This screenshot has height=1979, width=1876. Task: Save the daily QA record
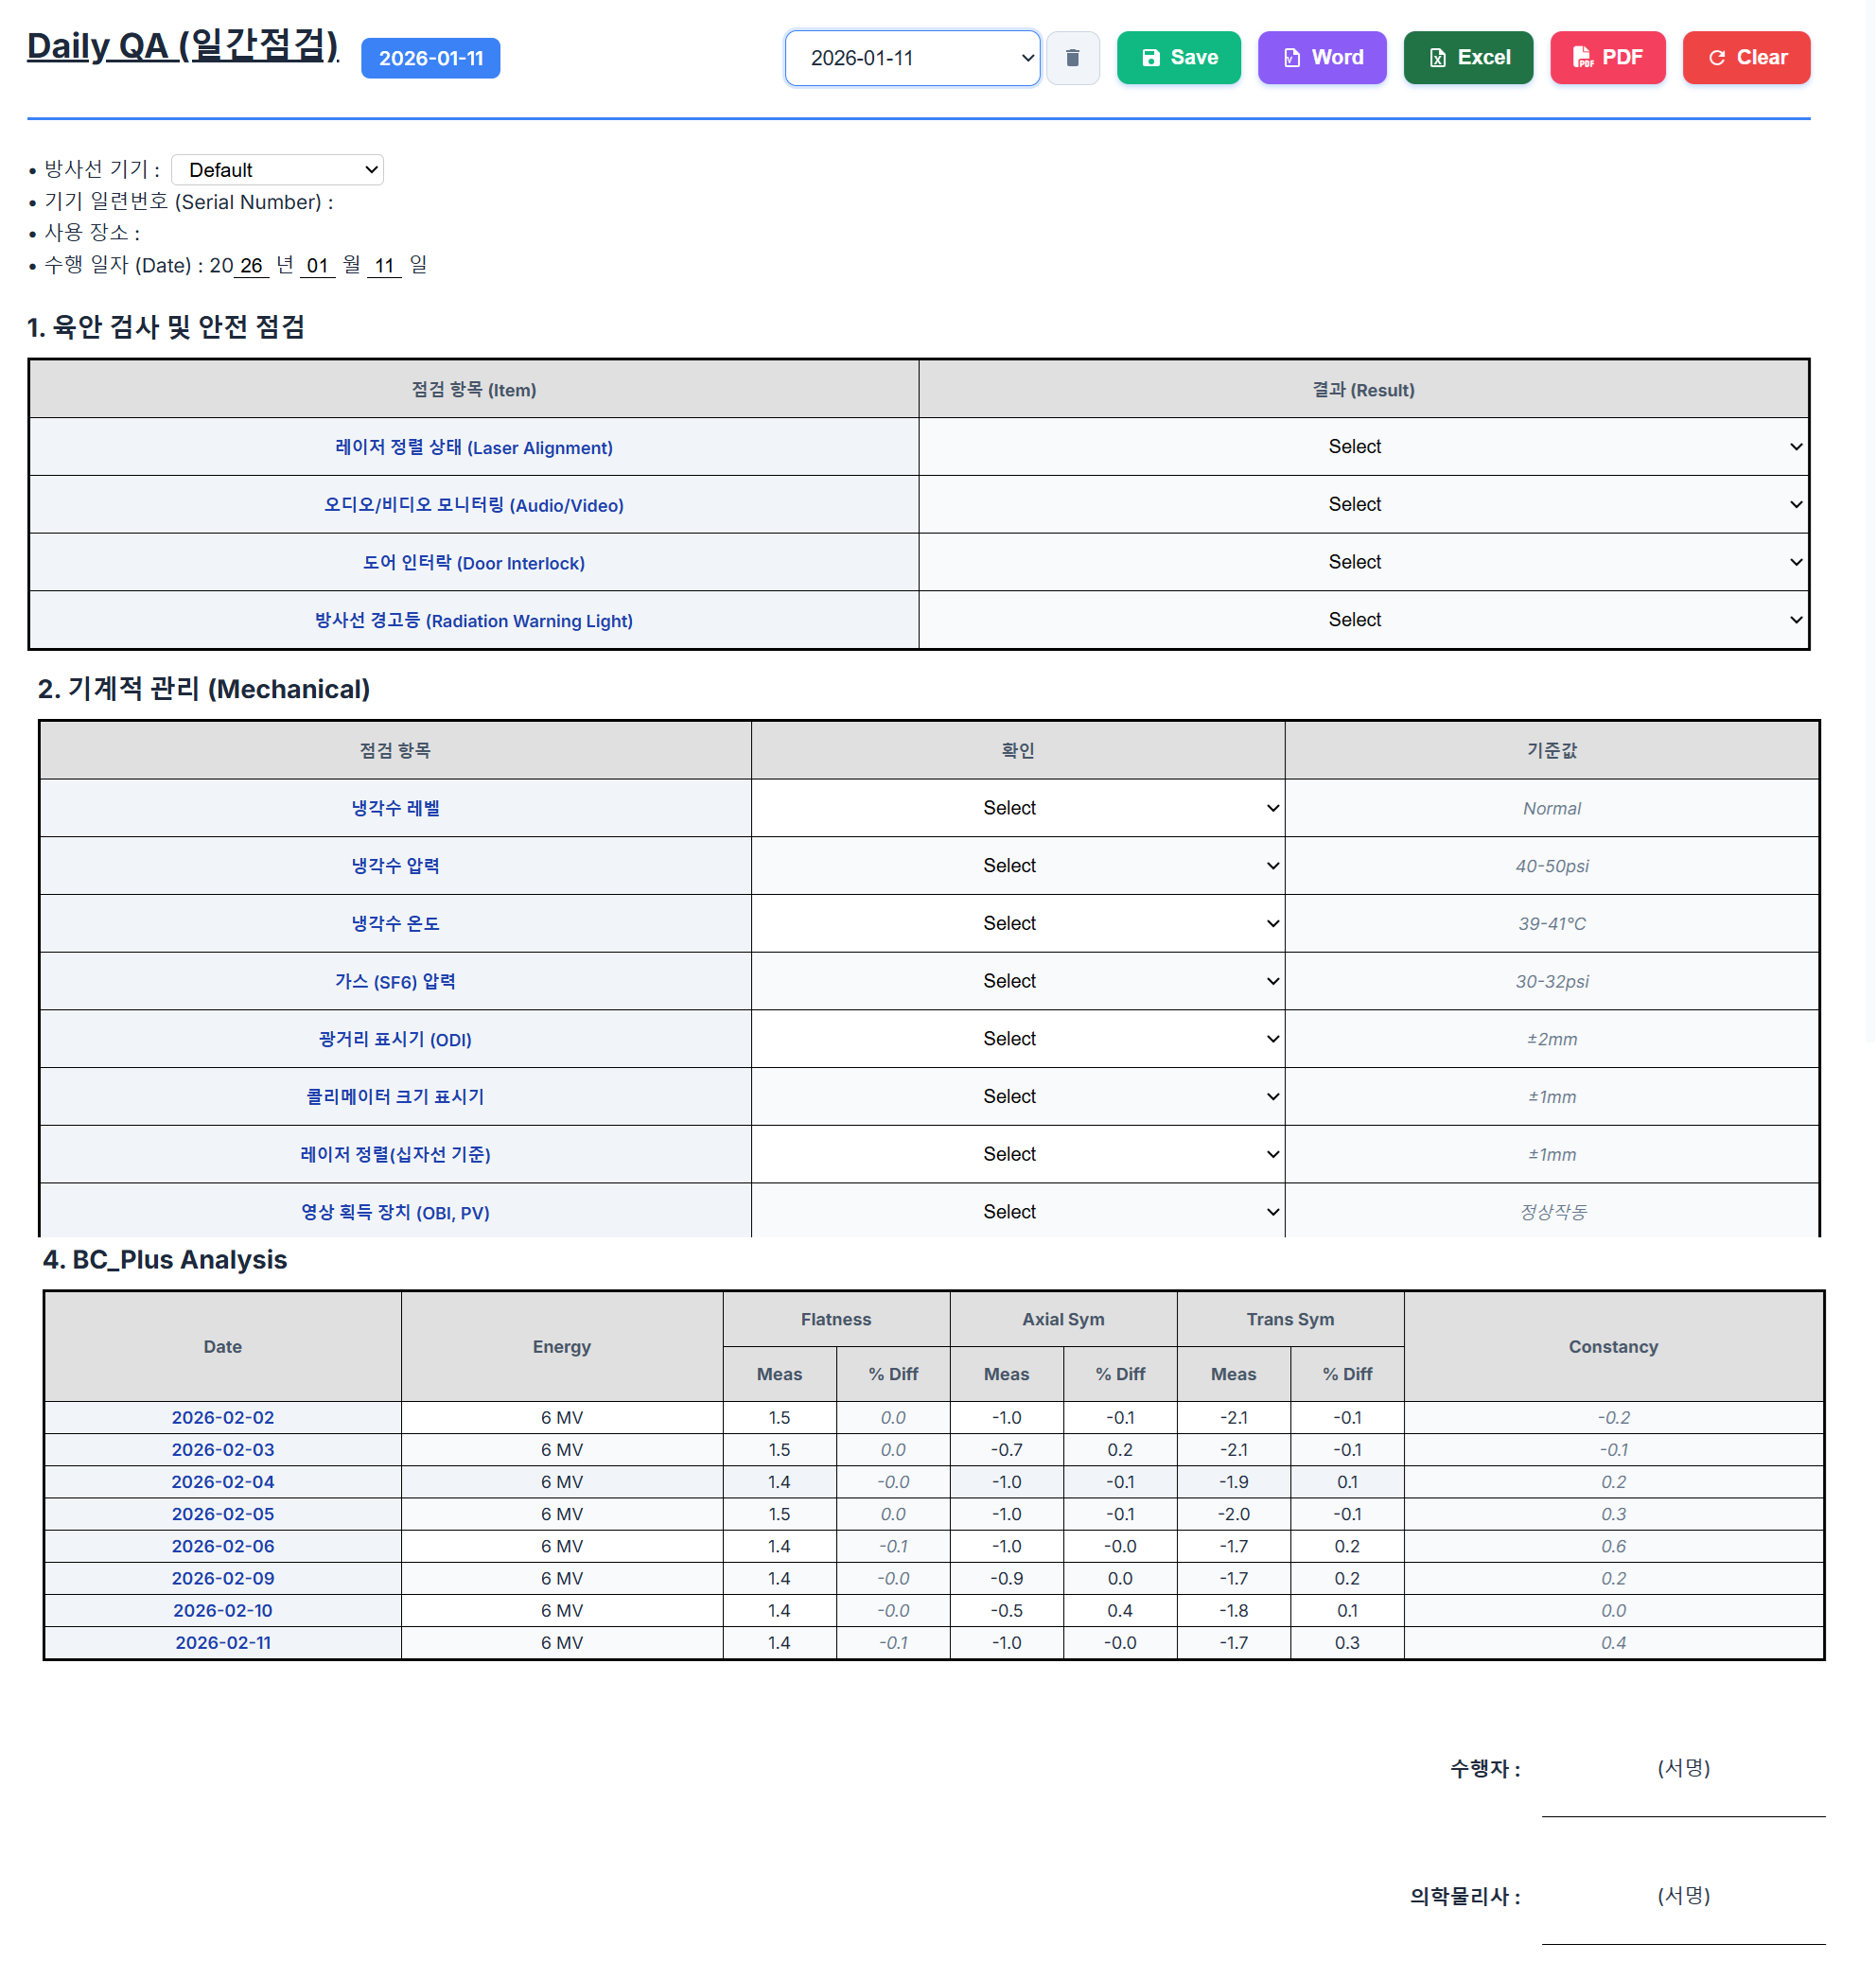1178,58
